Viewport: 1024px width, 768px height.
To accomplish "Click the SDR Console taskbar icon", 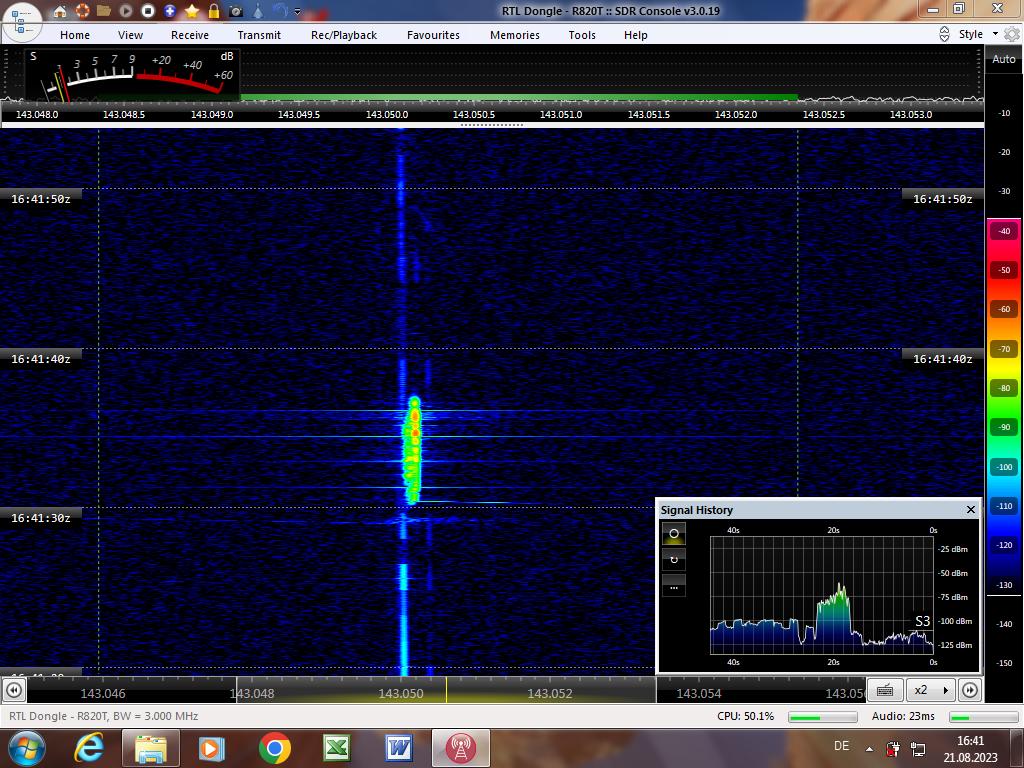I will pos(460,748).
